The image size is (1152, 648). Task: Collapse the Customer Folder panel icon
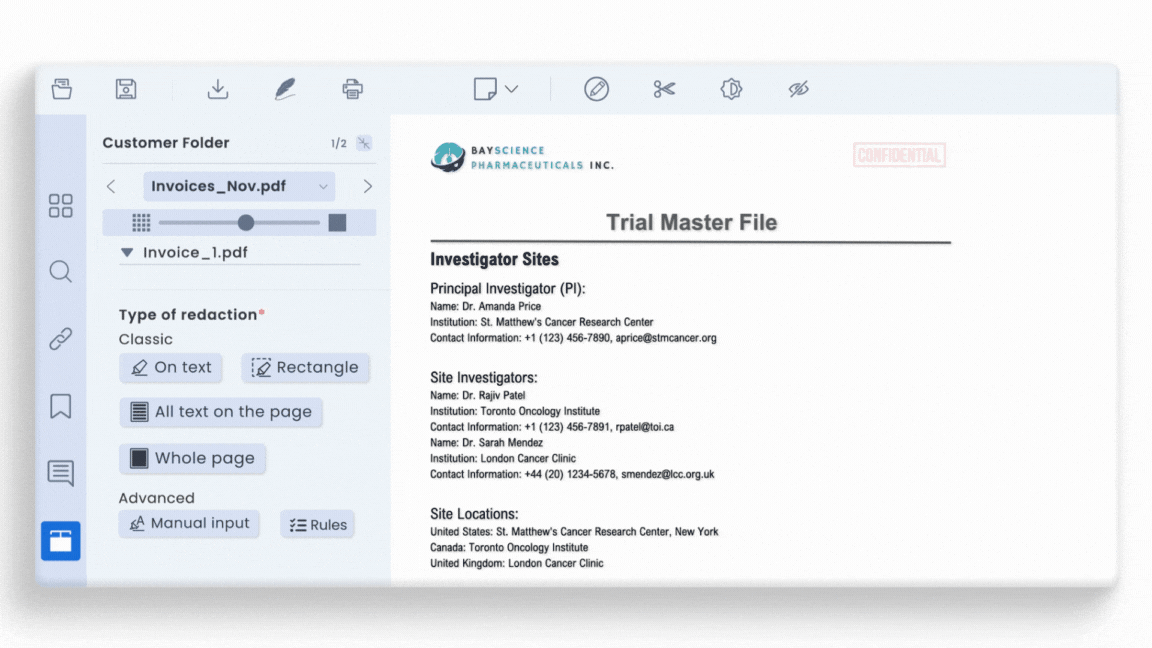pos(364,143)
